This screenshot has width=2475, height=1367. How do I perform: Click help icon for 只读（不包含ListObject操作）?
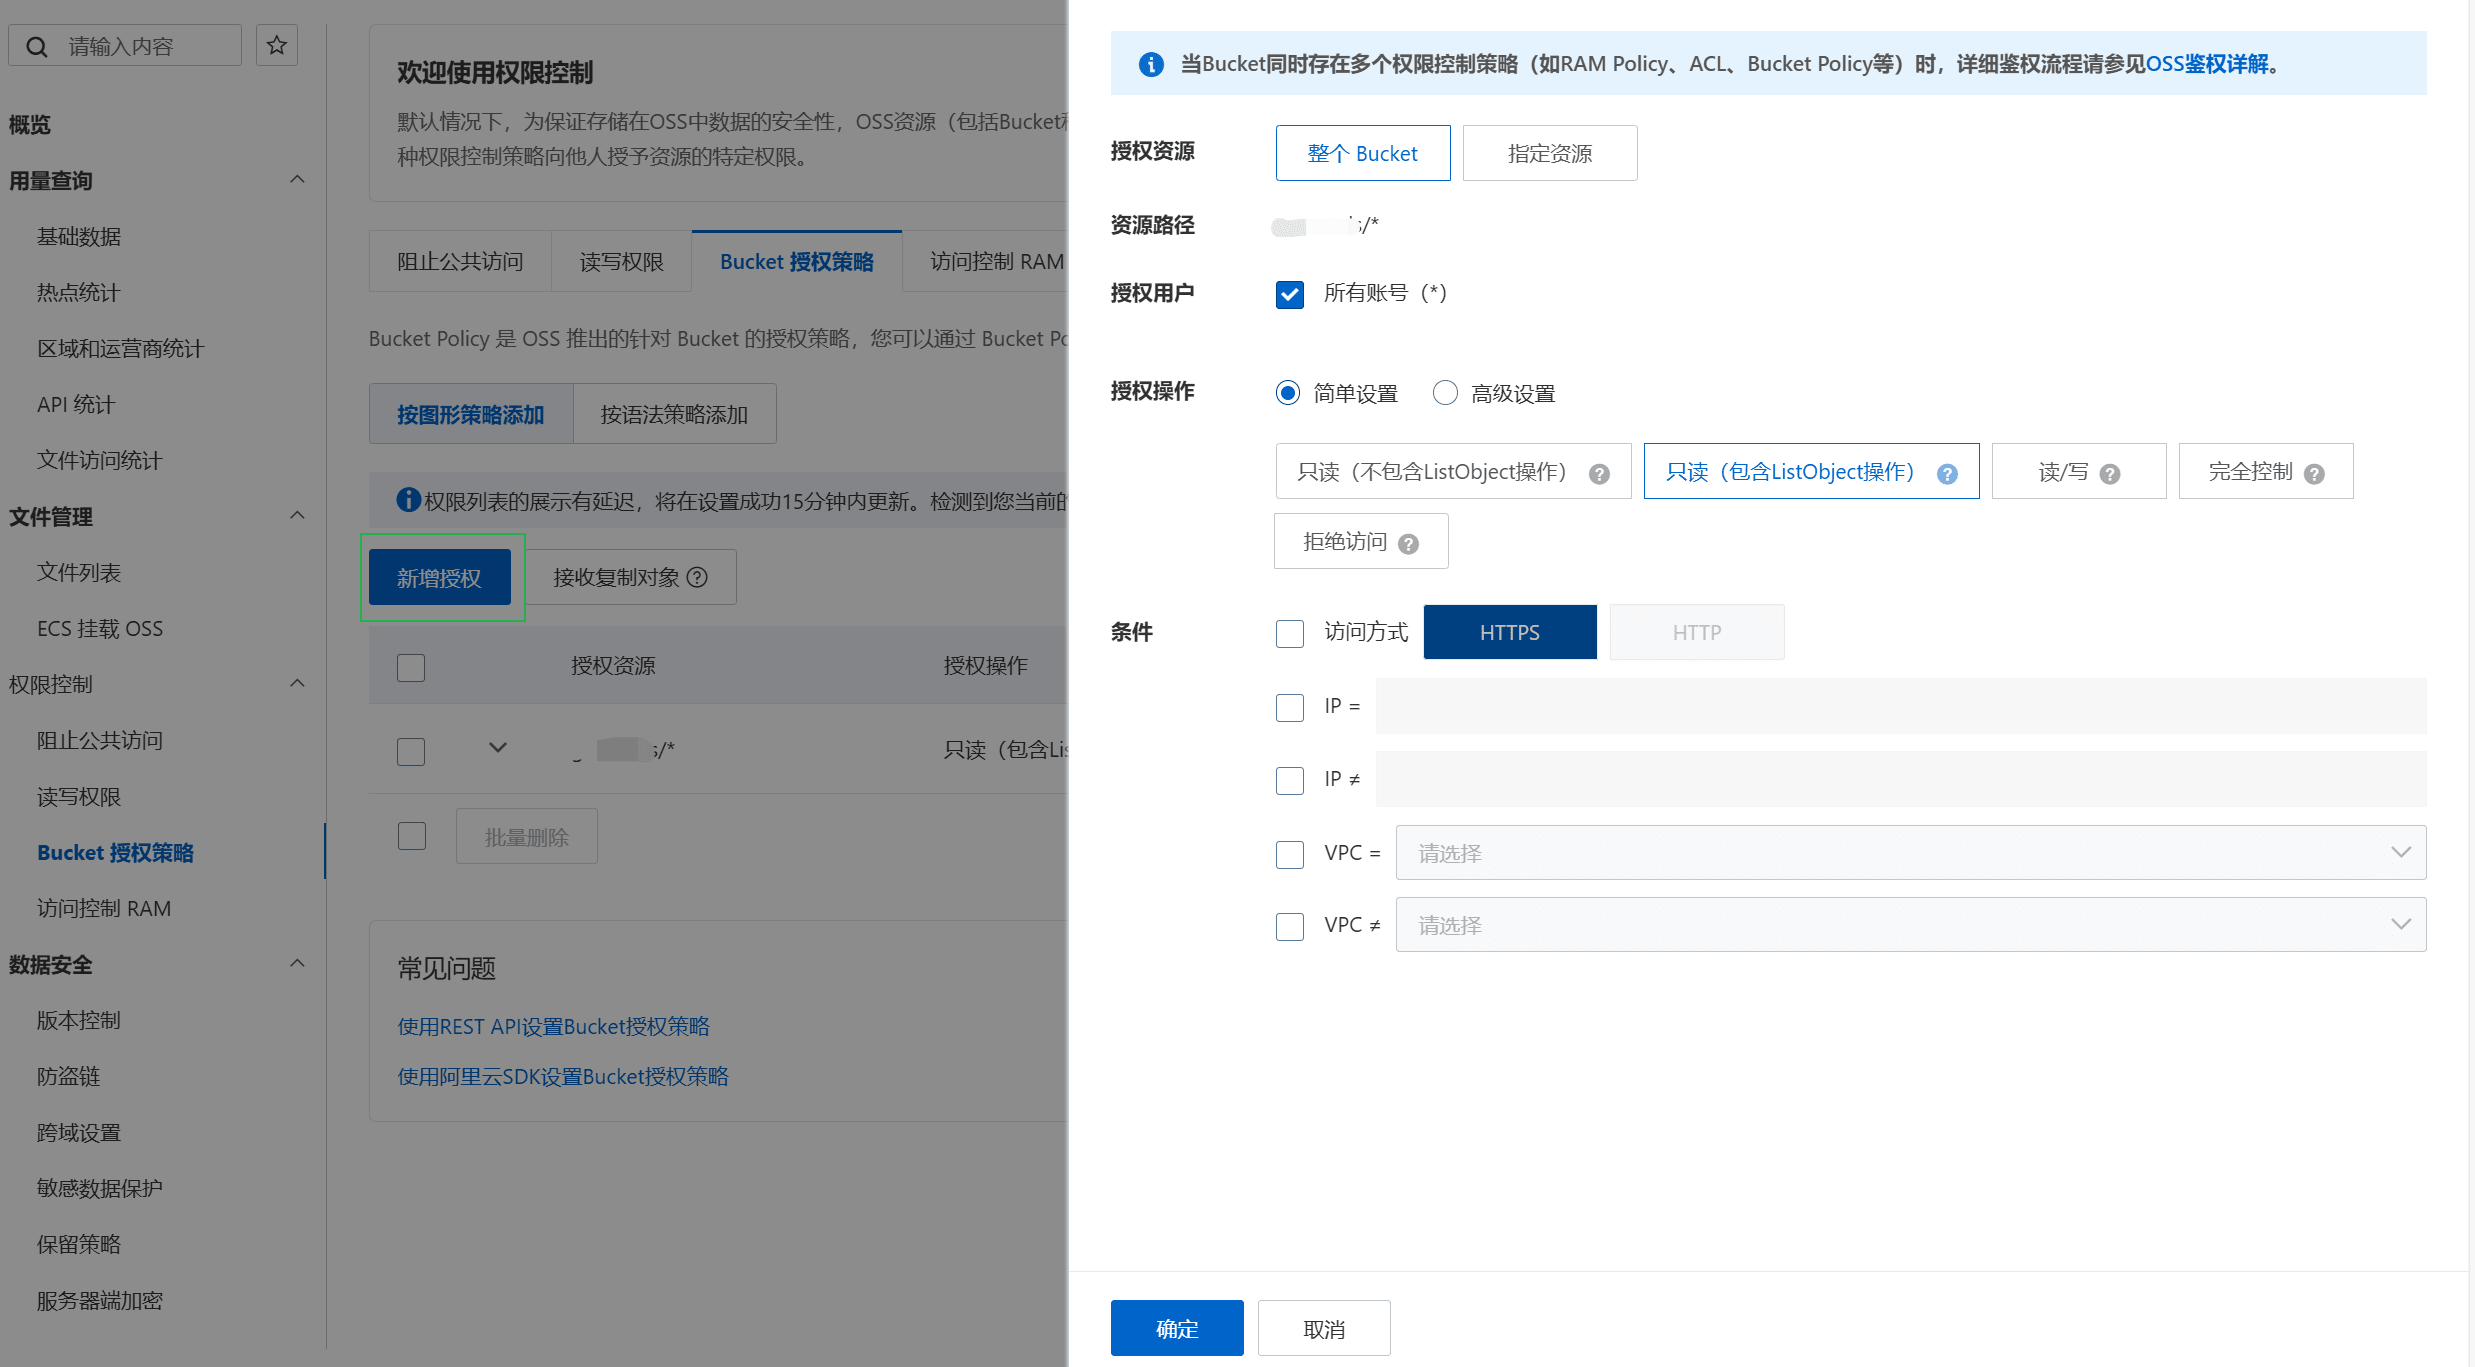(x=1599, y=474)
